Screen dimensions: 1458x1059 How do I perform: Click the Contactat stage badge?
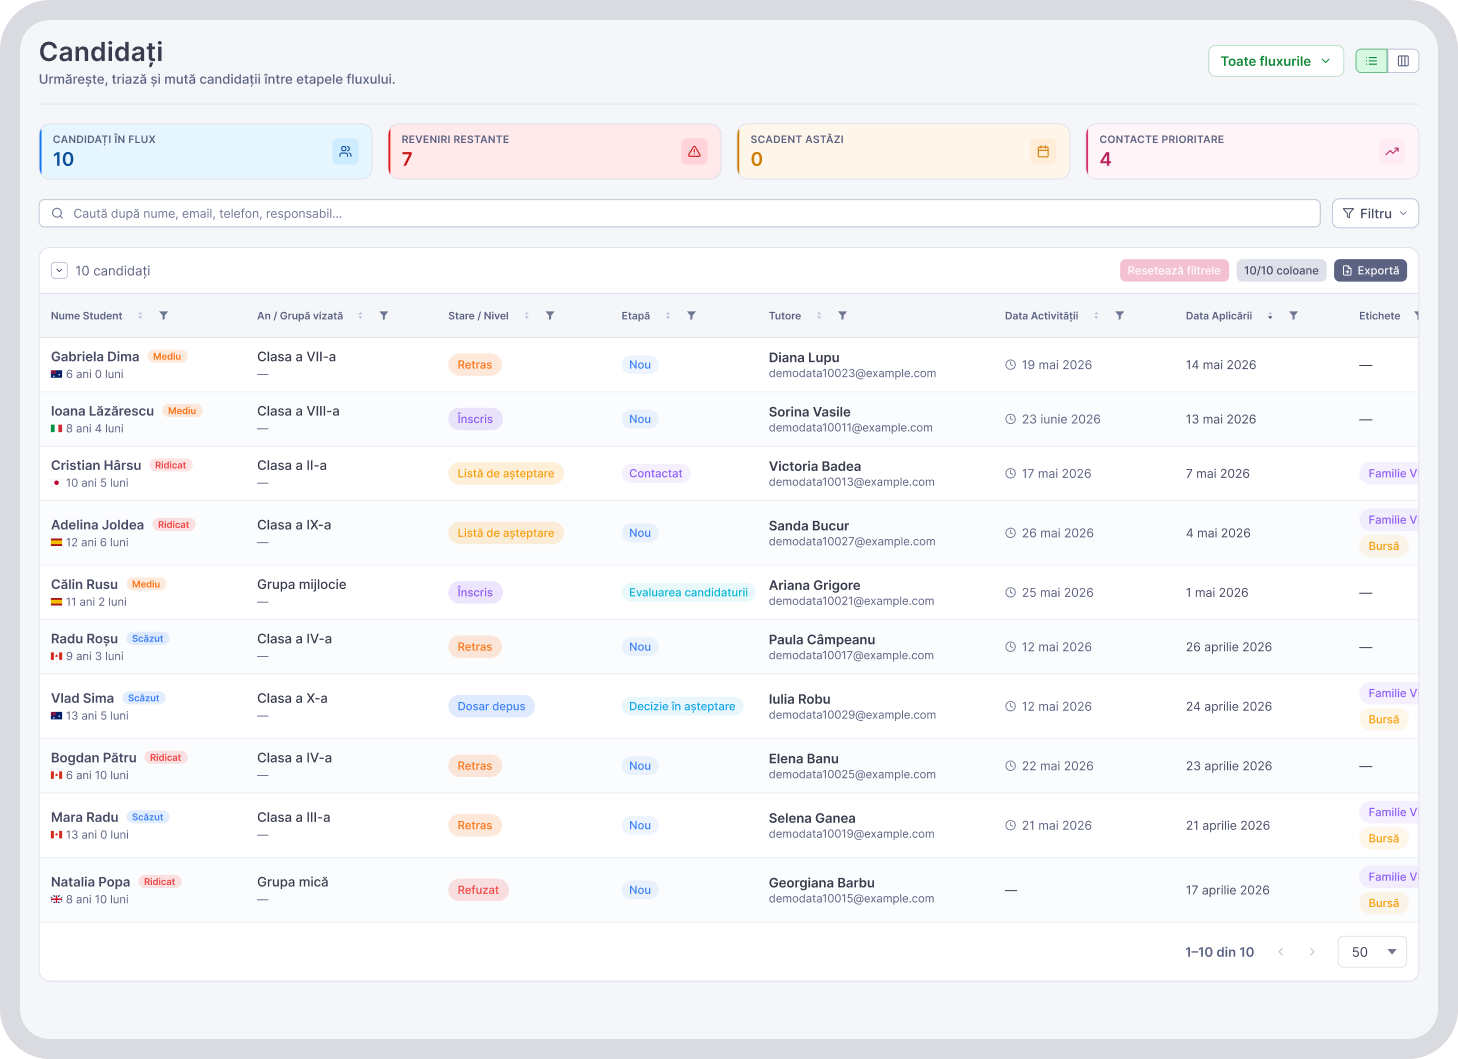click(656, 474)
